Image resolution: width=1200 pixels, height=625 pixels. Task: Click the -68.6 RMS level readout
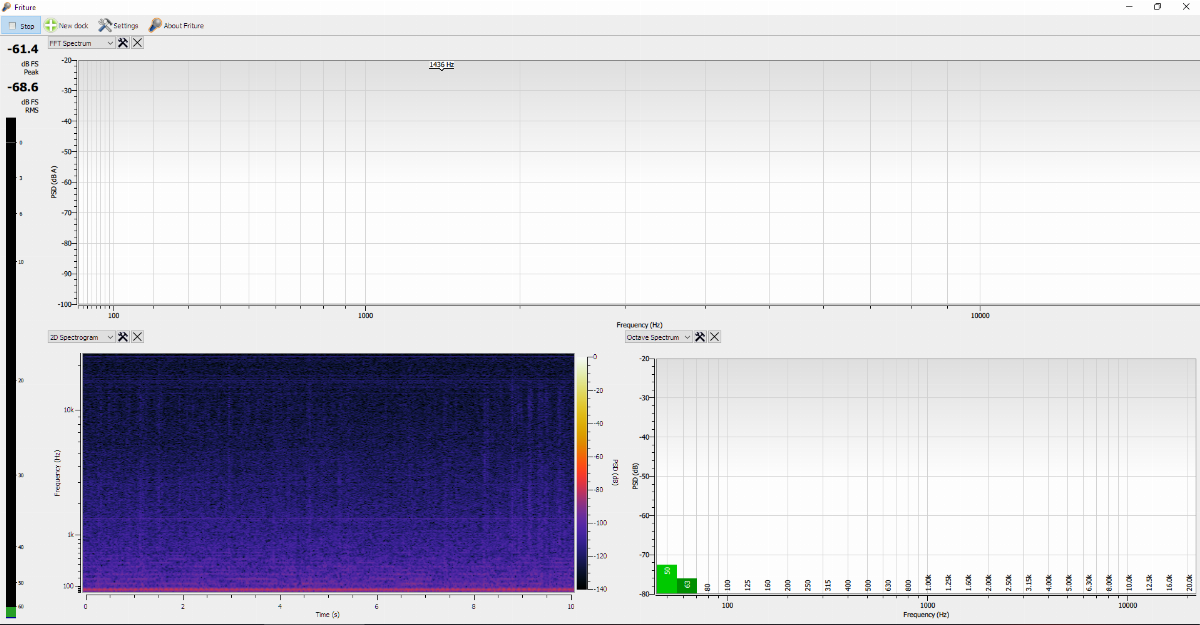[22, 87]
